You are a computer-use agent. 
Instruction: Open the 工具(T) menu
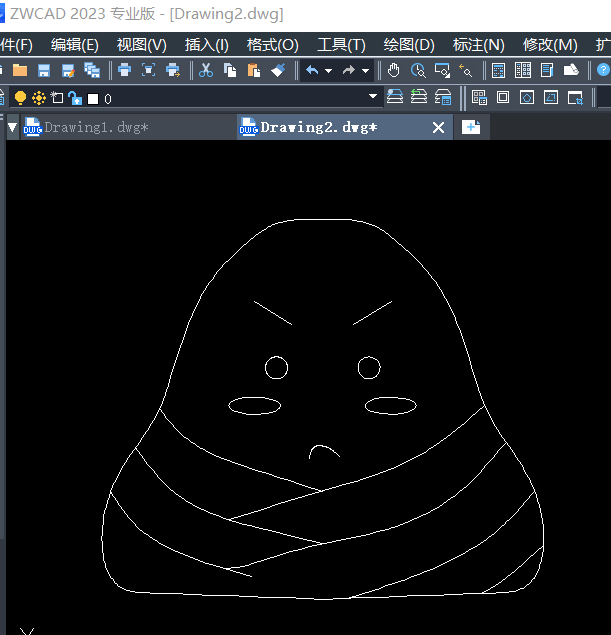(x=341, y=45)
